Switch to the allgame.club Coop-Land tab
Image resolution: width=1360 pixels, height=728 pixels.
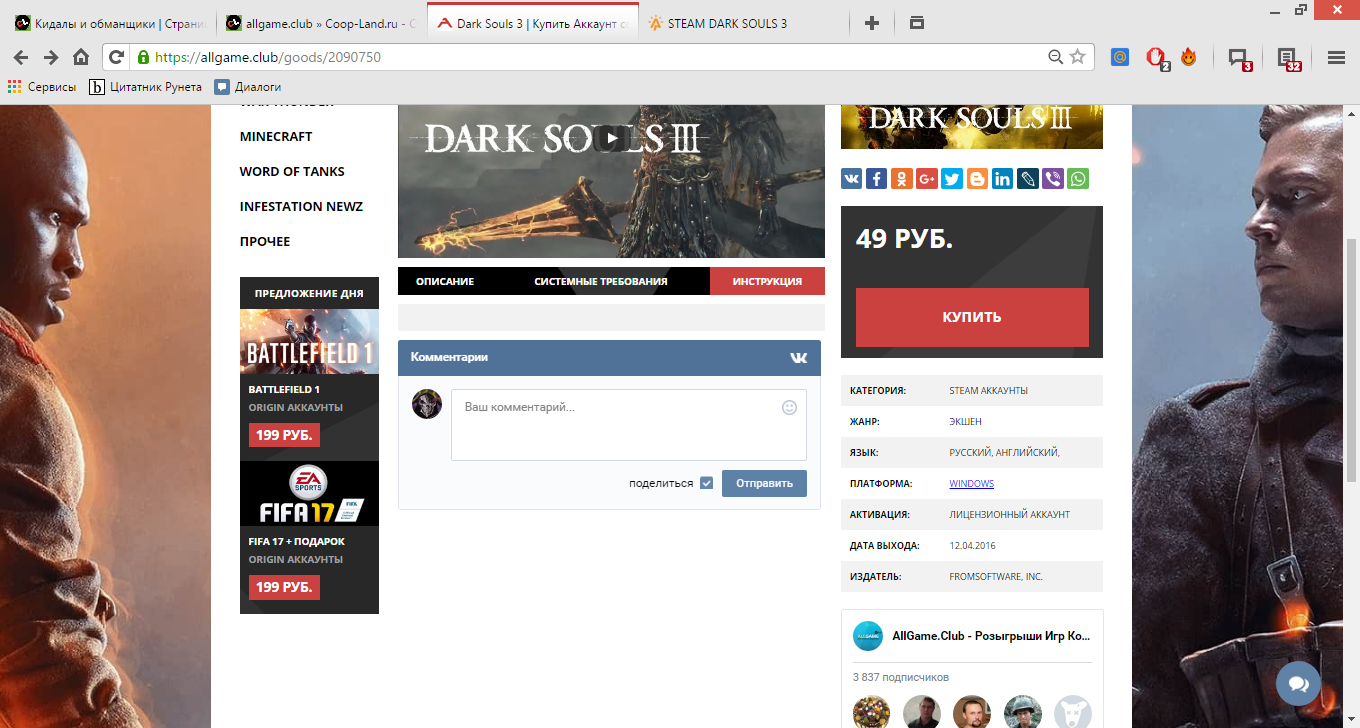(321, 23)
